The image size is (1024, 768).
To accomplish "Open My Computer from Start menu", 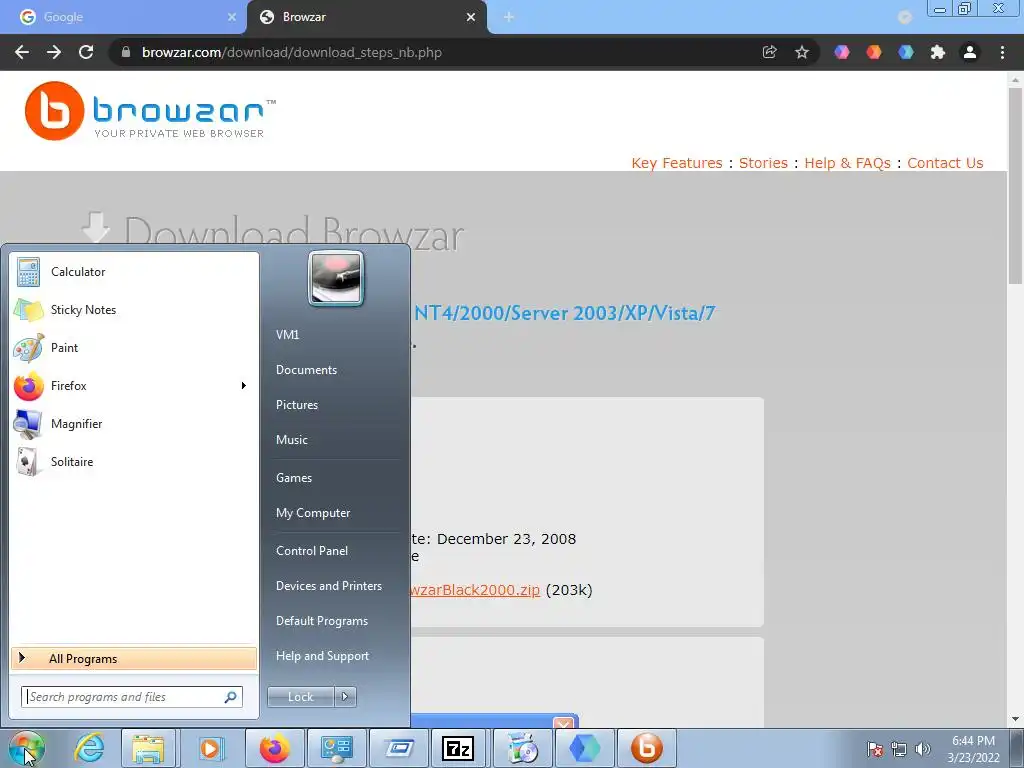I will [x=313, y=513].
